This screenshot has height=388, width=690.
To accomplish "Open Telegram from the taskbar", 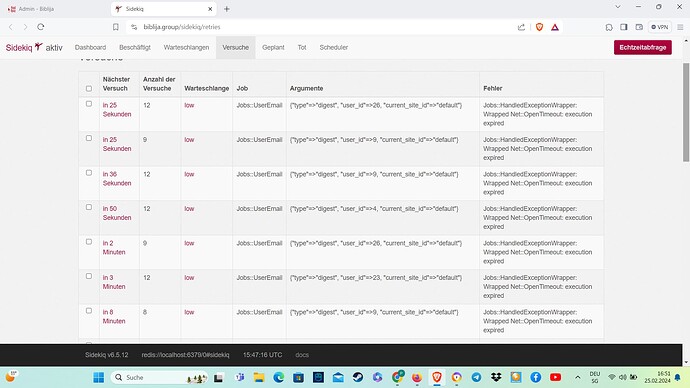I will click(476, 377).
